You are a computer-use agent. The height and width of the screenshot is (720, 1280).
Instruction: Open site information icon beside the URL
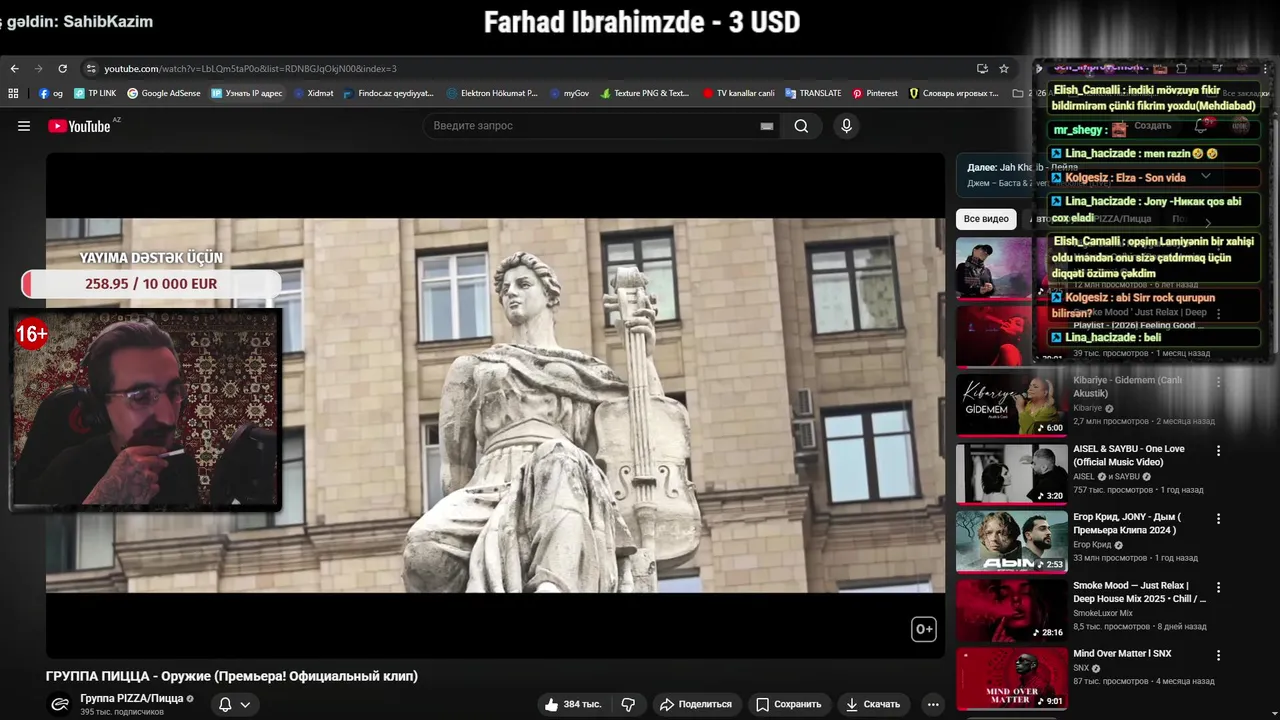91,69
